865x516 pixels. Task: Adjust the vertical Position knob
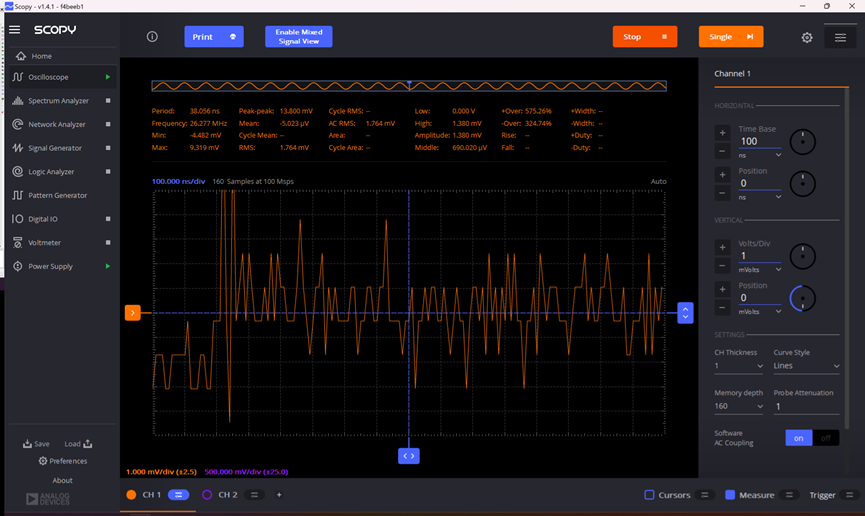803,299
